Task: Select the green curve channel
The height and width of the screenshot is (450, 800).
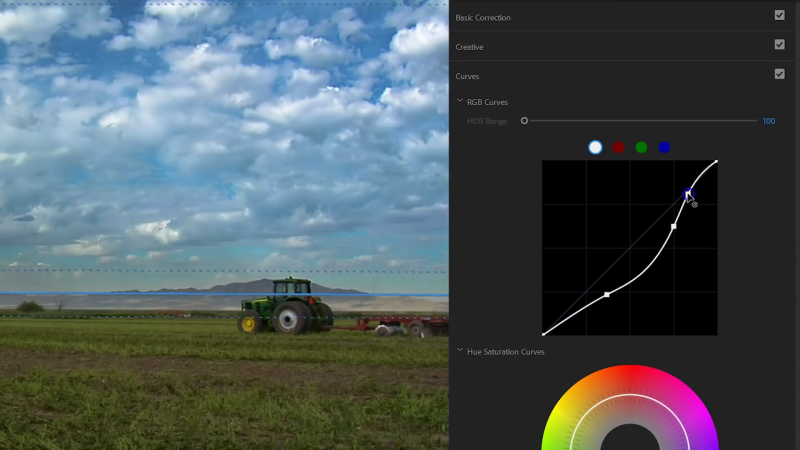Action: 641,147
